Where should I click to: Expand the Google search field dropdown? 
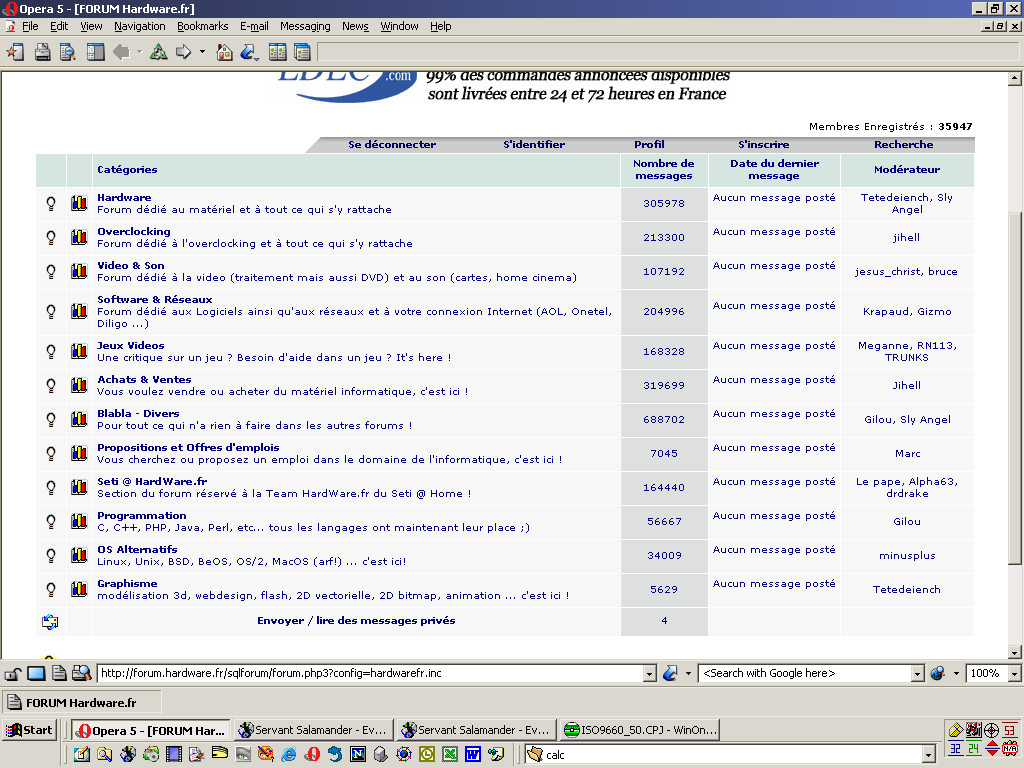(x=917, y=674)
